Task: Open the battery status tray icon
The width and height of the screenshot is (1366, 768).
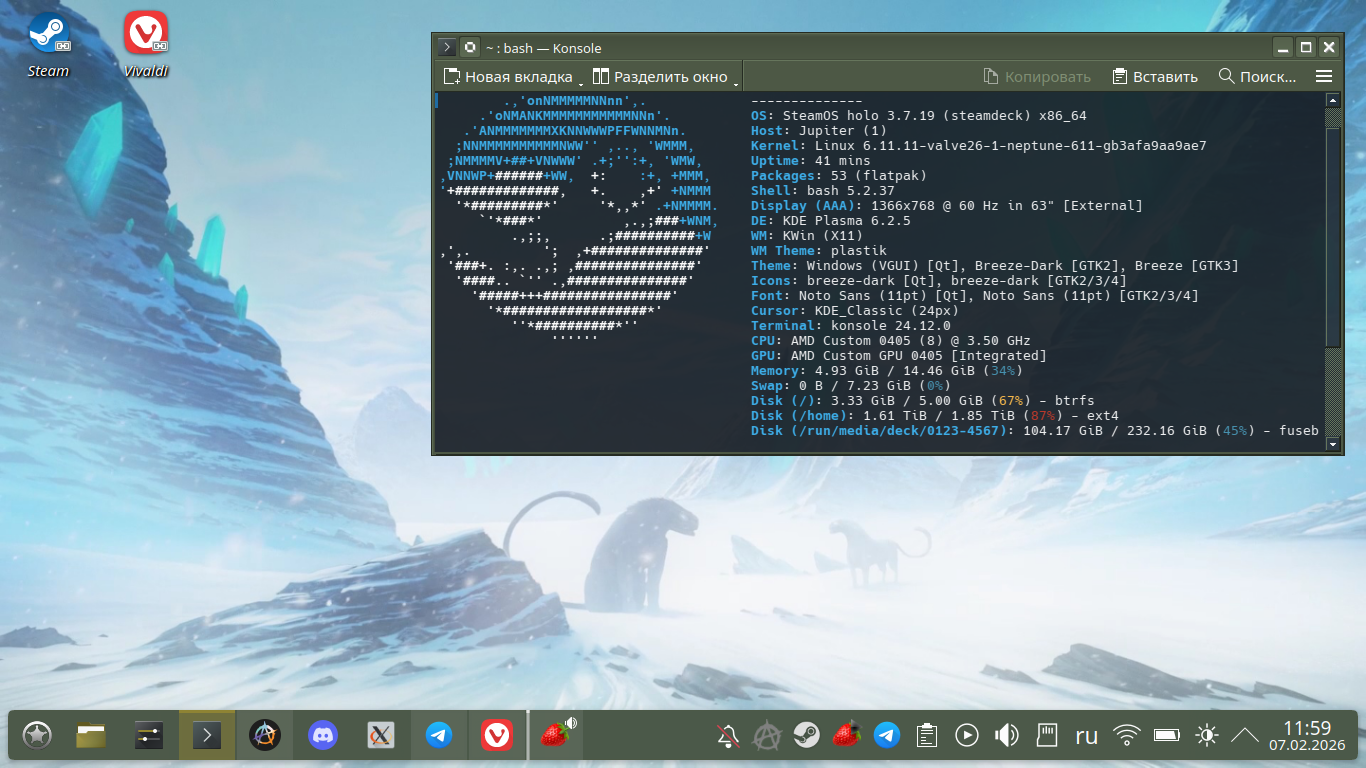Action: [1167, 736]
